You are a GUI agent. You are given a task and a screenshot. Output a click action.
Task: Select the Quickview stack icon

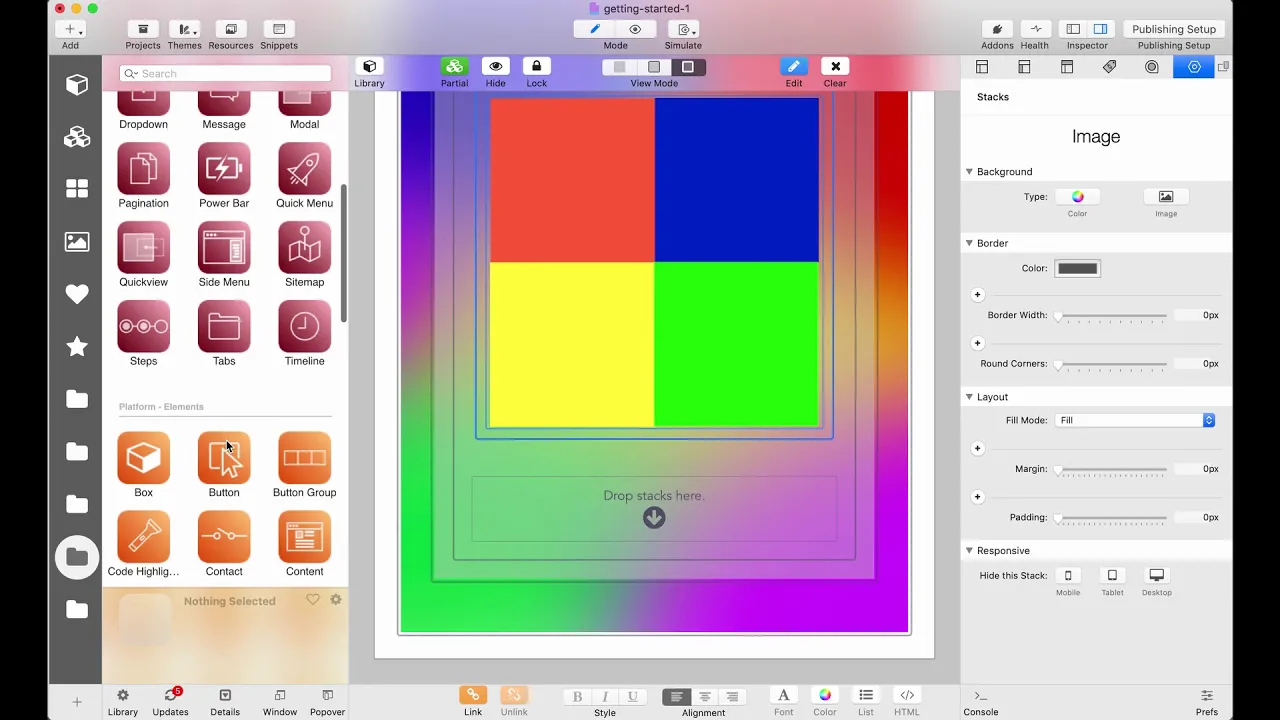[143, 247]
